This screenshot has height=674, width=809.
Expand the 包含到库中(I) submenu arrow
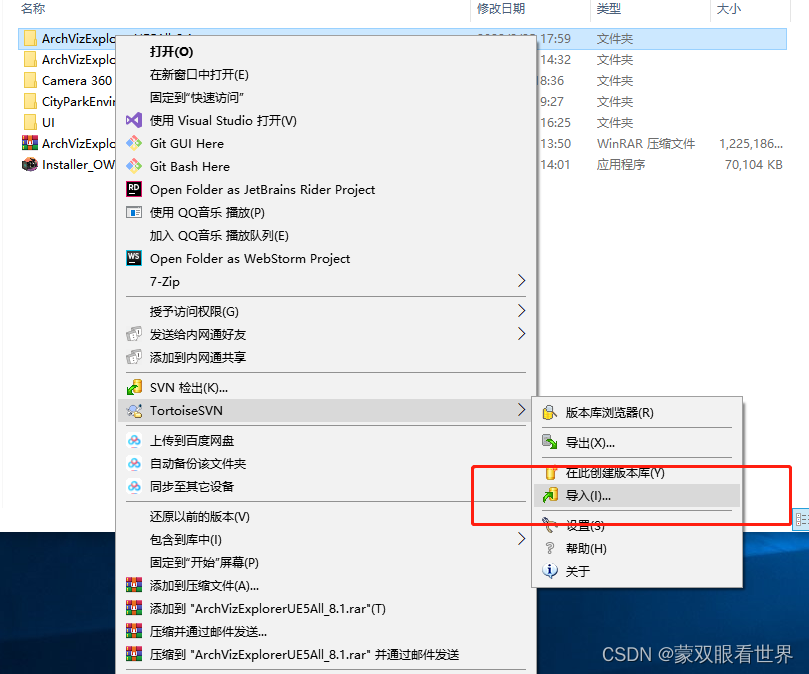coord(521,539)
